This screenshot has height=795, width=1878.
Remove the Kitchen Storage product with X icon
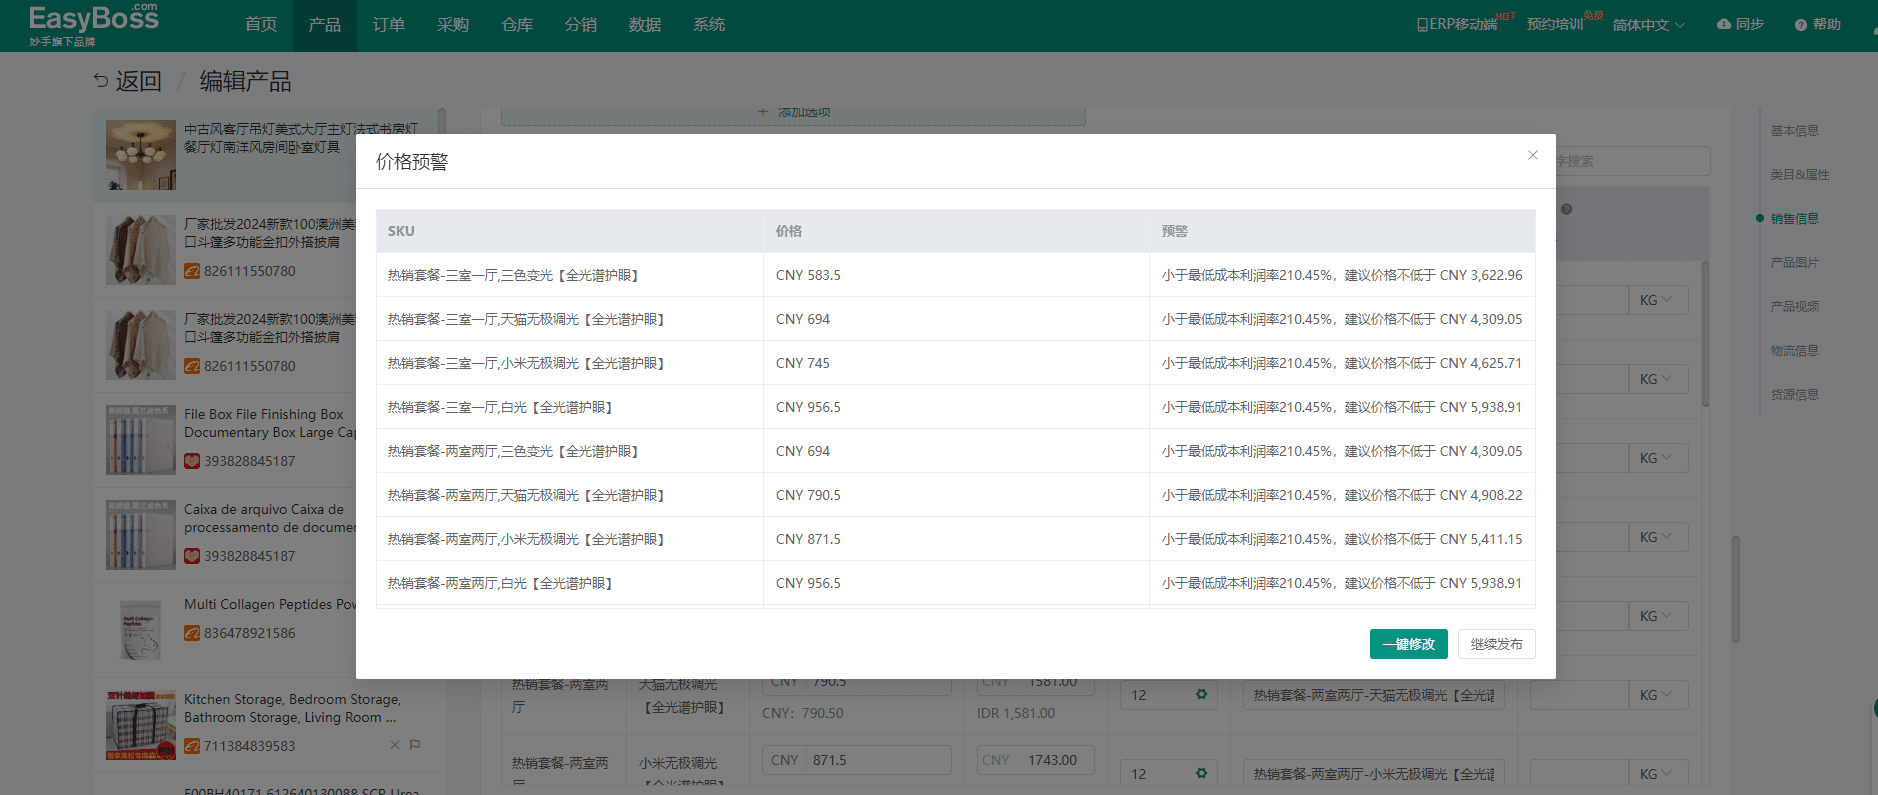point(395,745)
